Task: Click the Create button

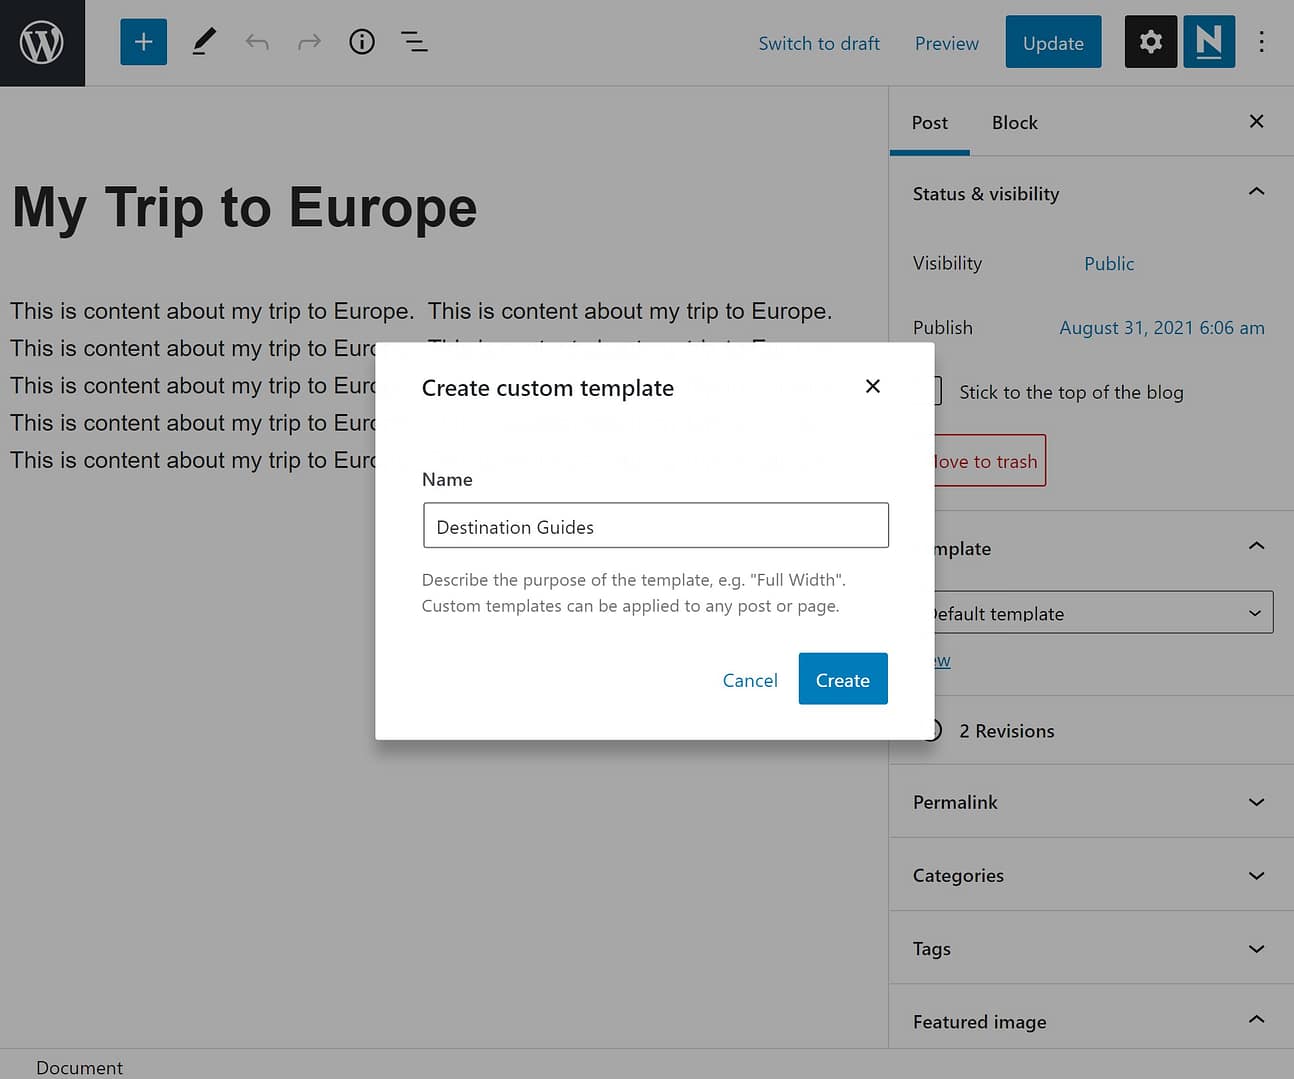Action: click(842, 679)
